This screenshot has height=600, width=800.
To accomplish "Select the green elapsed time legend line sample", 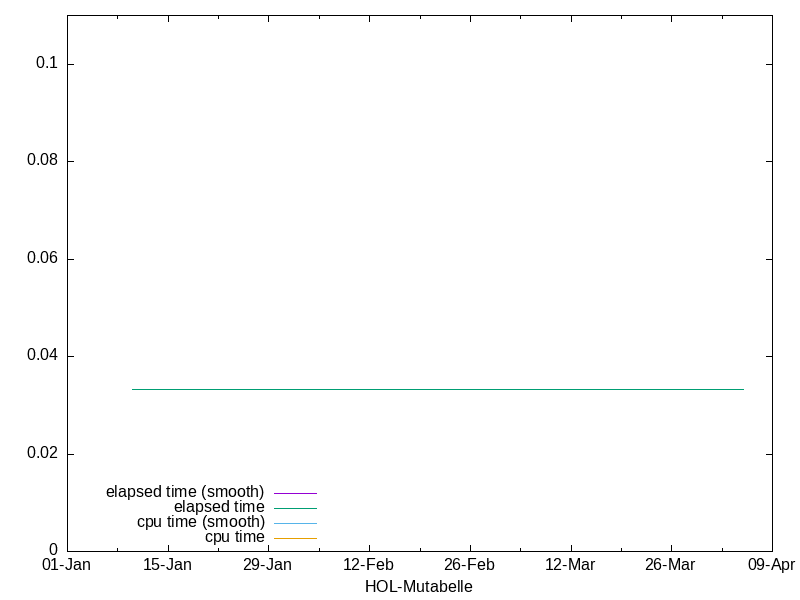I will coord(295,508).
